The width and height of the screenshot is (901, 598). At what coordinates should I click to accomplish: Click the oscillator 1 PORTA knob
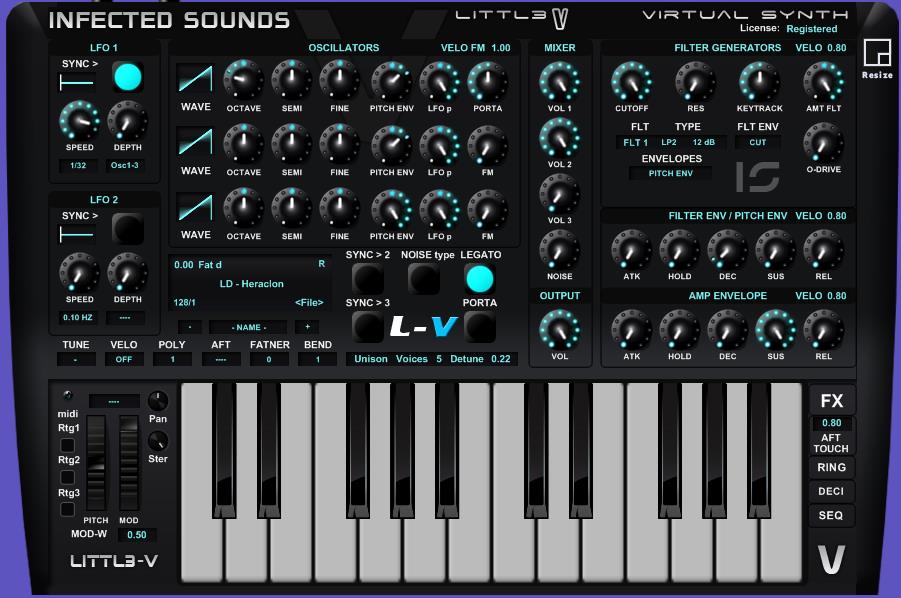point(487,81)
